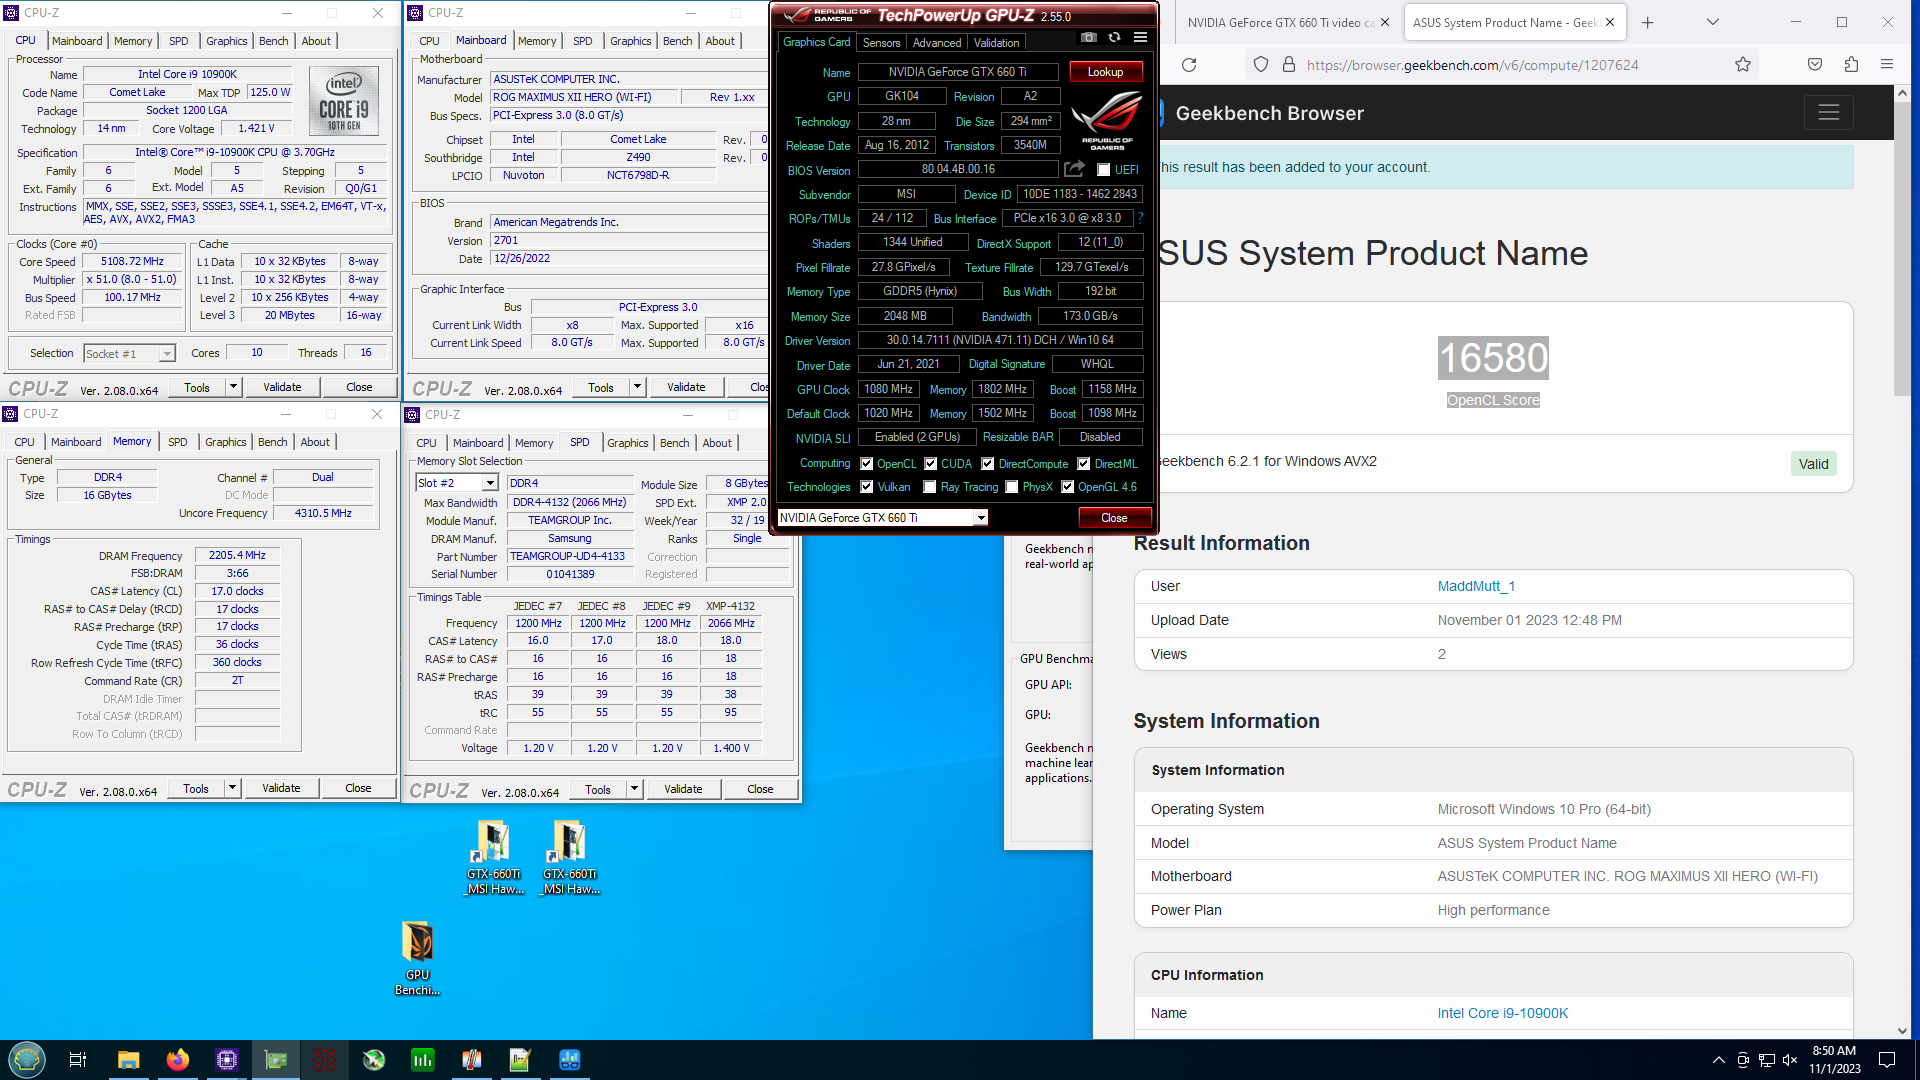Close the ASUS System Product Name tab
Image resolution: width=1920 pixels, height=1080 pixels.
pyautogui.click(x=1610, y=22)
